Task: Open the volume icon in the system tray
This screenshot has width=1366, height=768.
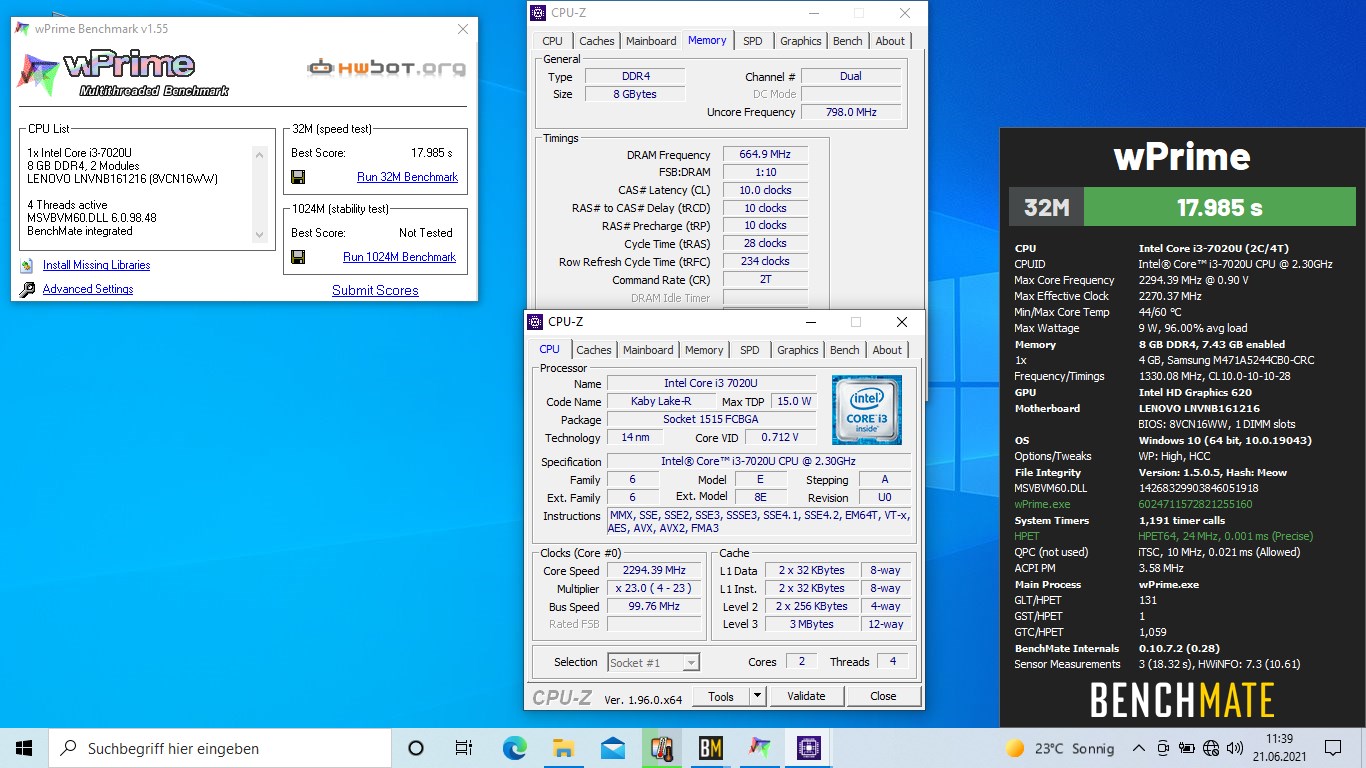Action: click(1236, 748)
